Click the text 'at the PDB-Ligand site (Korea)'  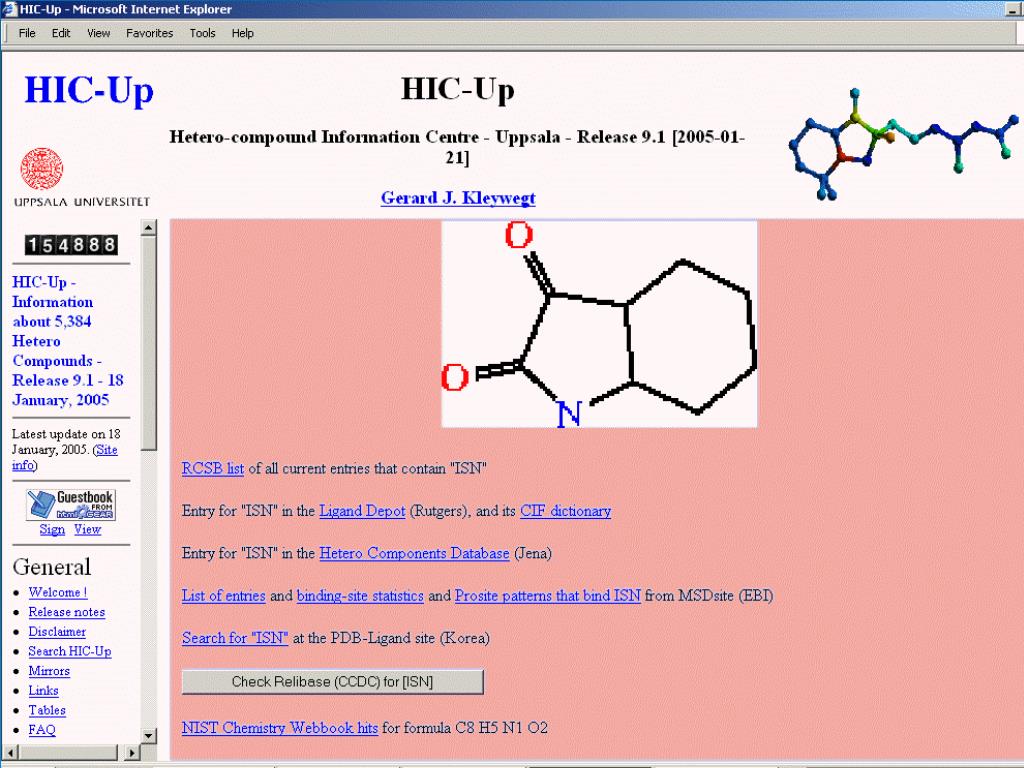(x=391, y=638)
